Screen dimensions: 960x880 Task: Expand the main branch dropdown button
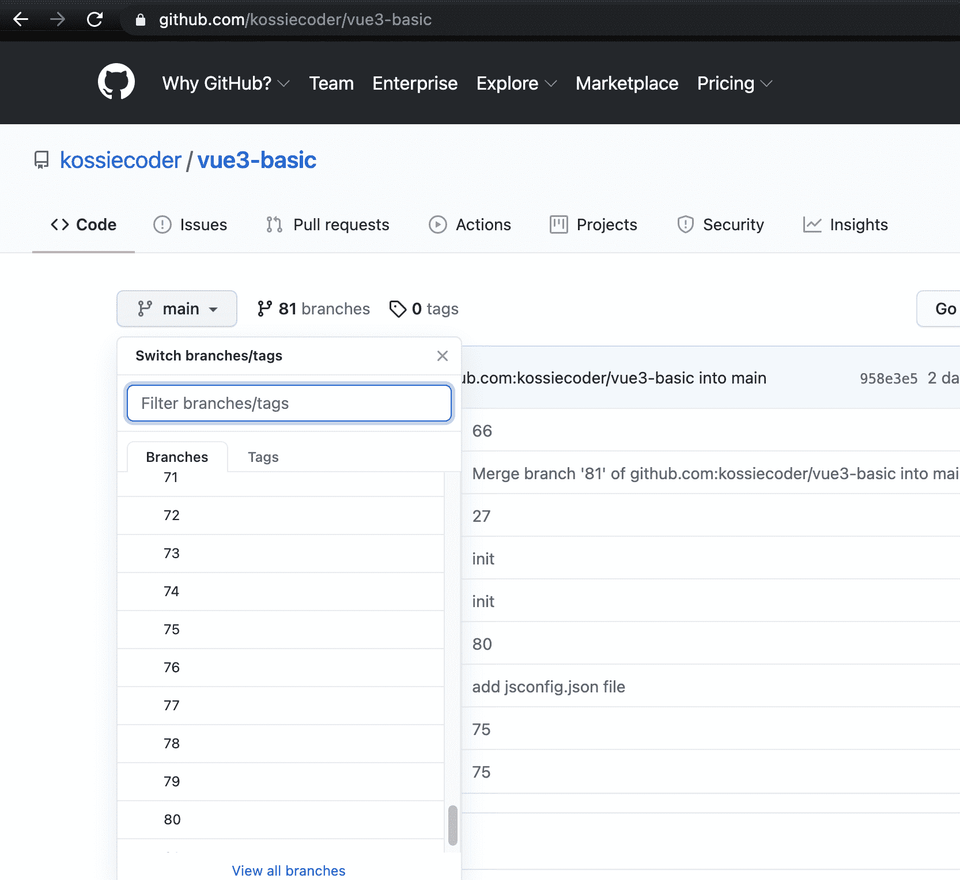(x=177, y=309)
